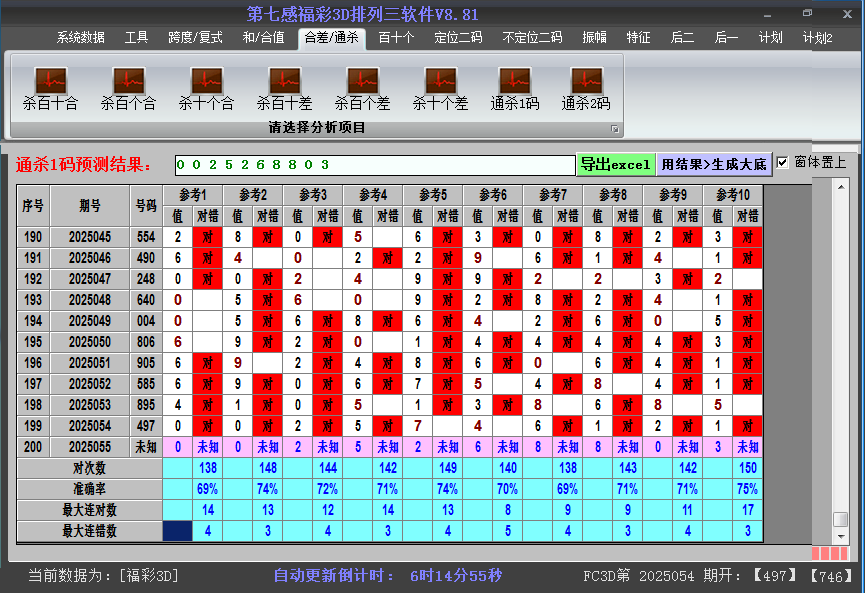Open the 杀十个差 analysis icon

[x=440, y=88]
